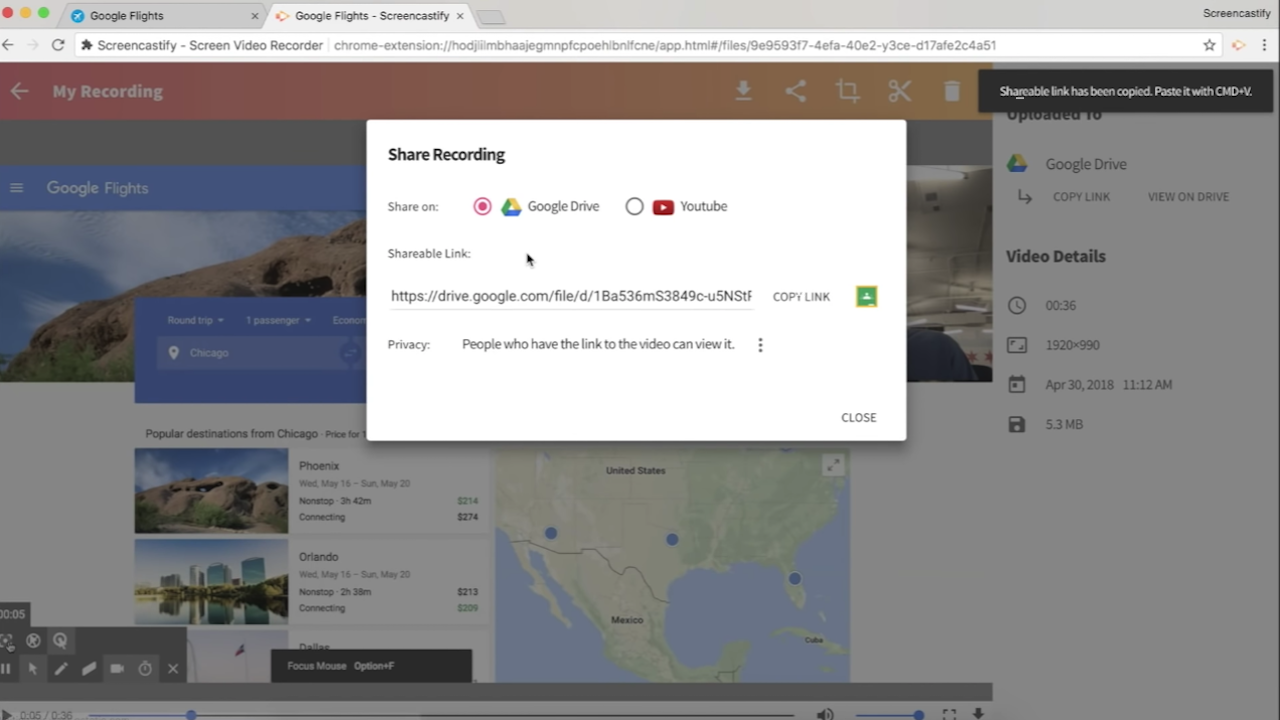
Task: Switch to the first Google Flights tab
Action: 160,16
